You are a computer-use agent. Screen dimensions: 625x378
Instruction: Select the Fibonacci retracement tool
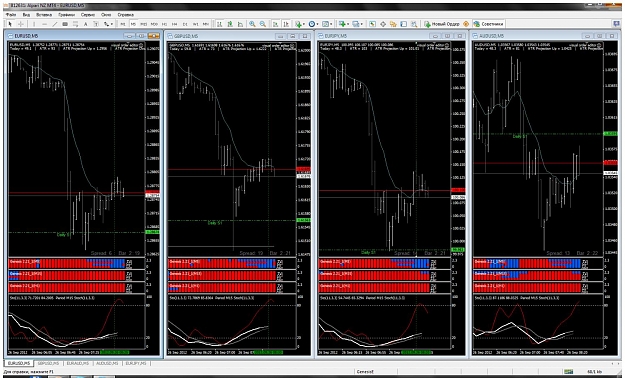coord(75,24)
